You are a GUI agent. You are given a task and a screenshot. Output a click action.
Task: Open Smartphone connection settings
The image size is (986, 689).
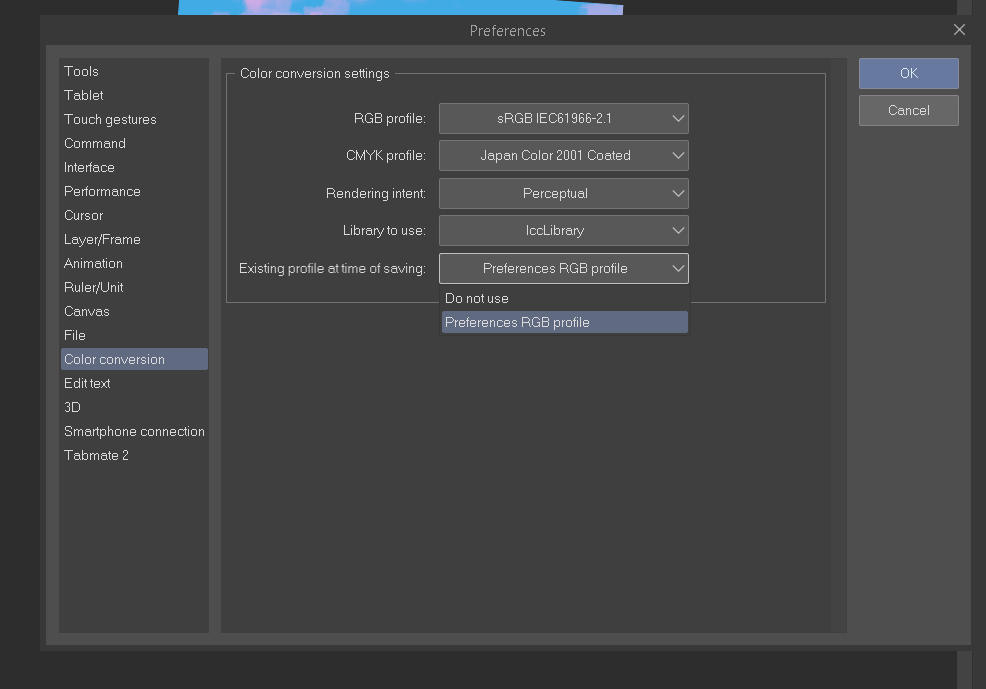coord(134,431)
